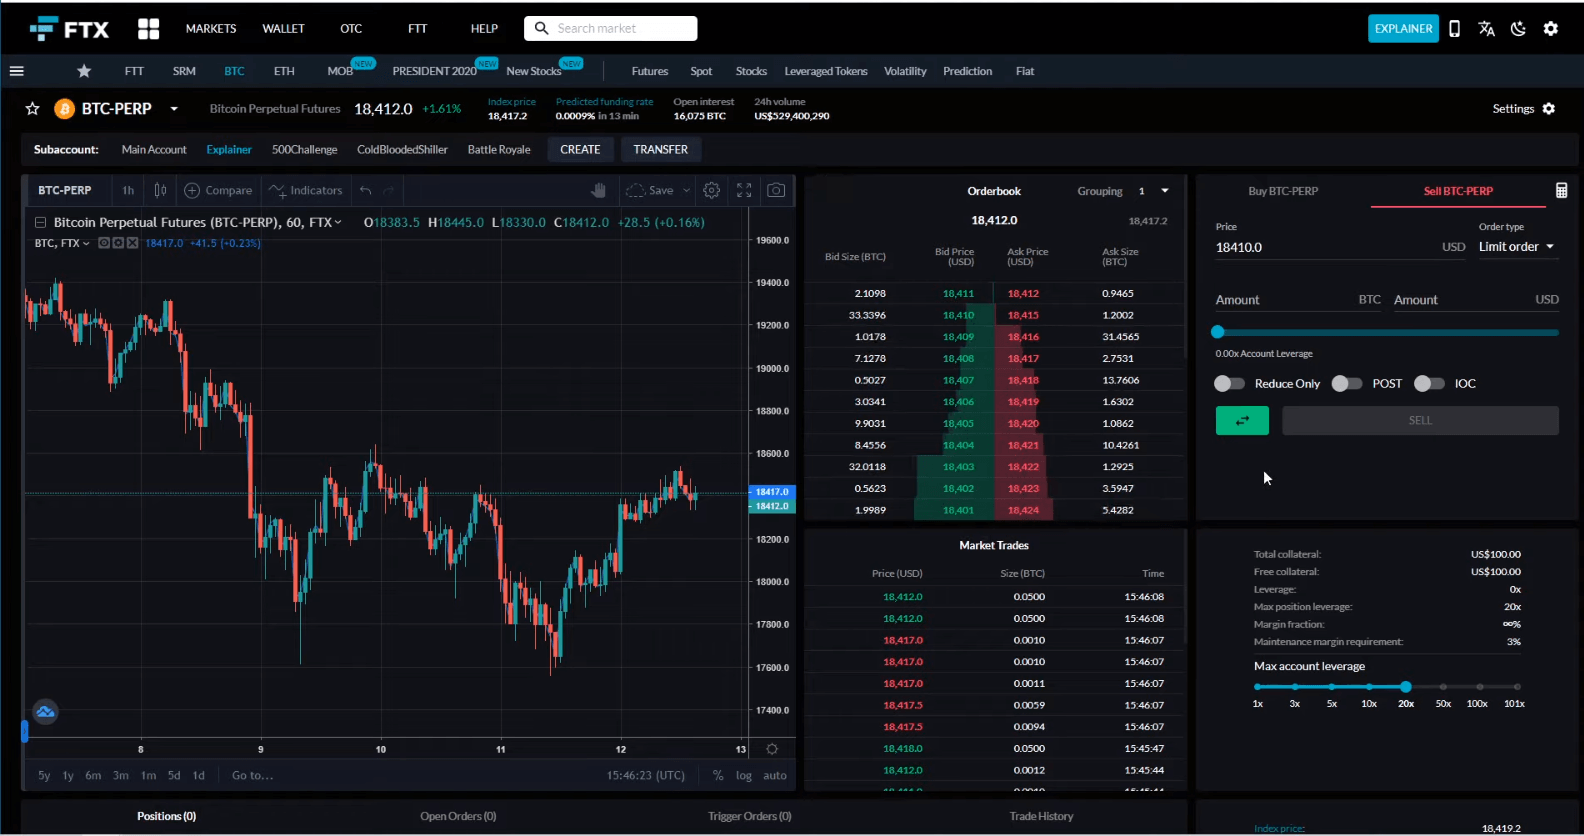Image resolution: width=1584 pixels, height=836 pixels.
Task: Open the apps grid icon beside FTX logo
Action: [x=149, y=29]
